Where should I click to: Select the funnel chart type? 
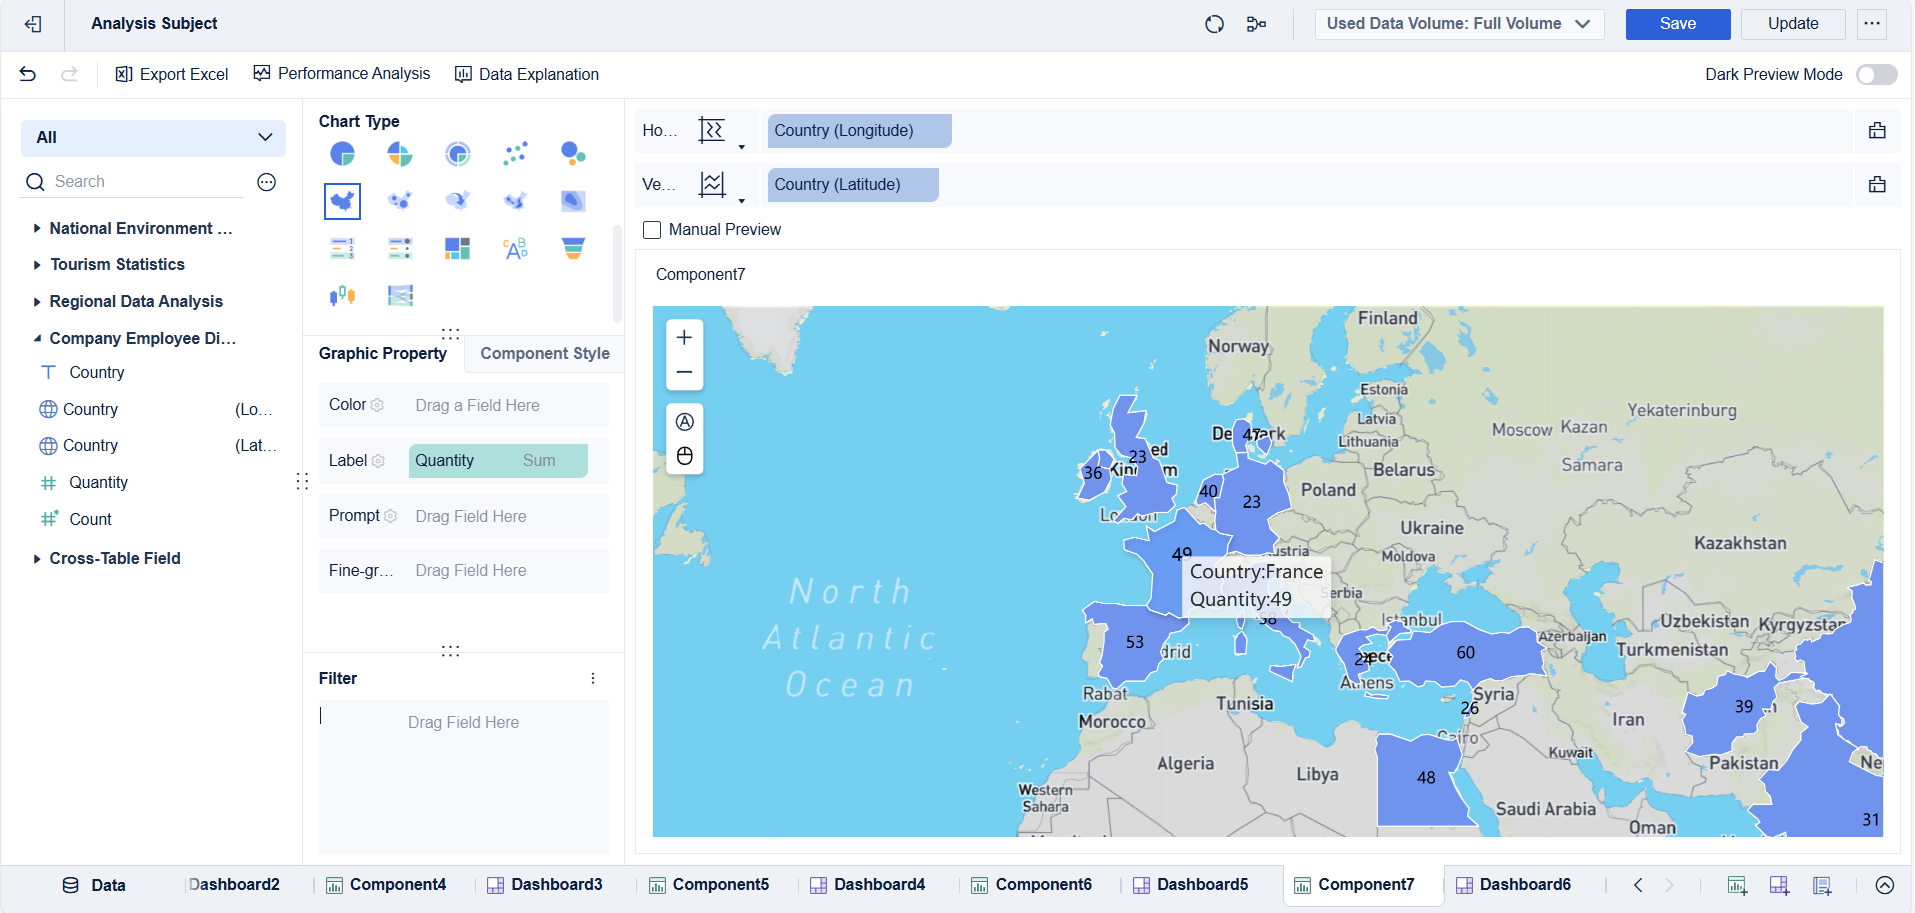pyautogui.click(x=573, y=248)
